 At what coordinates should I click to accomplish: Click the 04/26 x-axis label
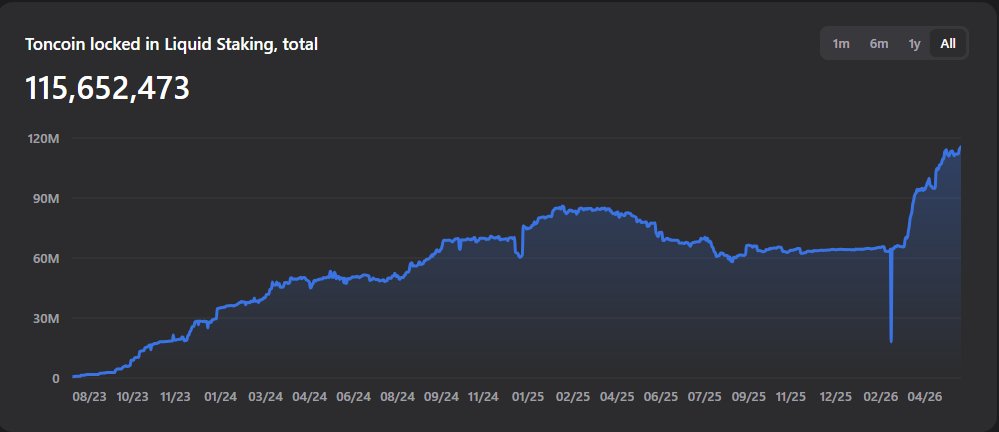click(924, 396)
